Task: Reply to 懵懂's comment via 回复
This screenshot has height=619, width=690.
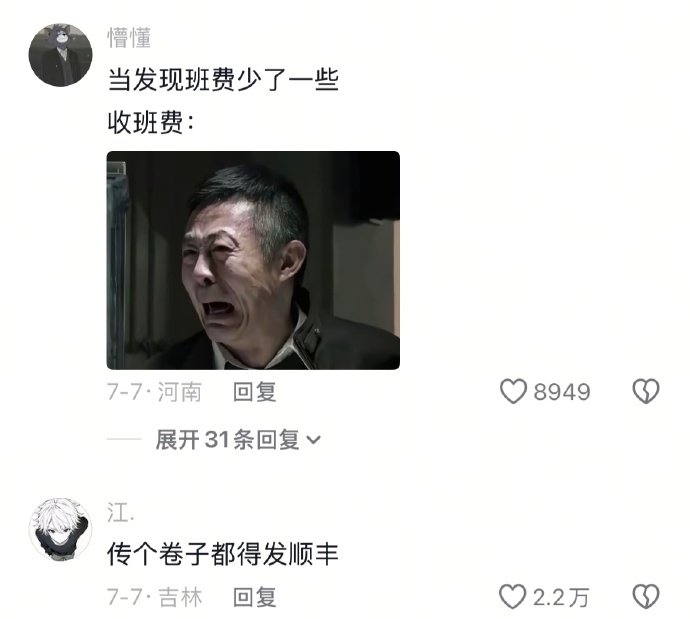Action: click(x=255, y=392)
